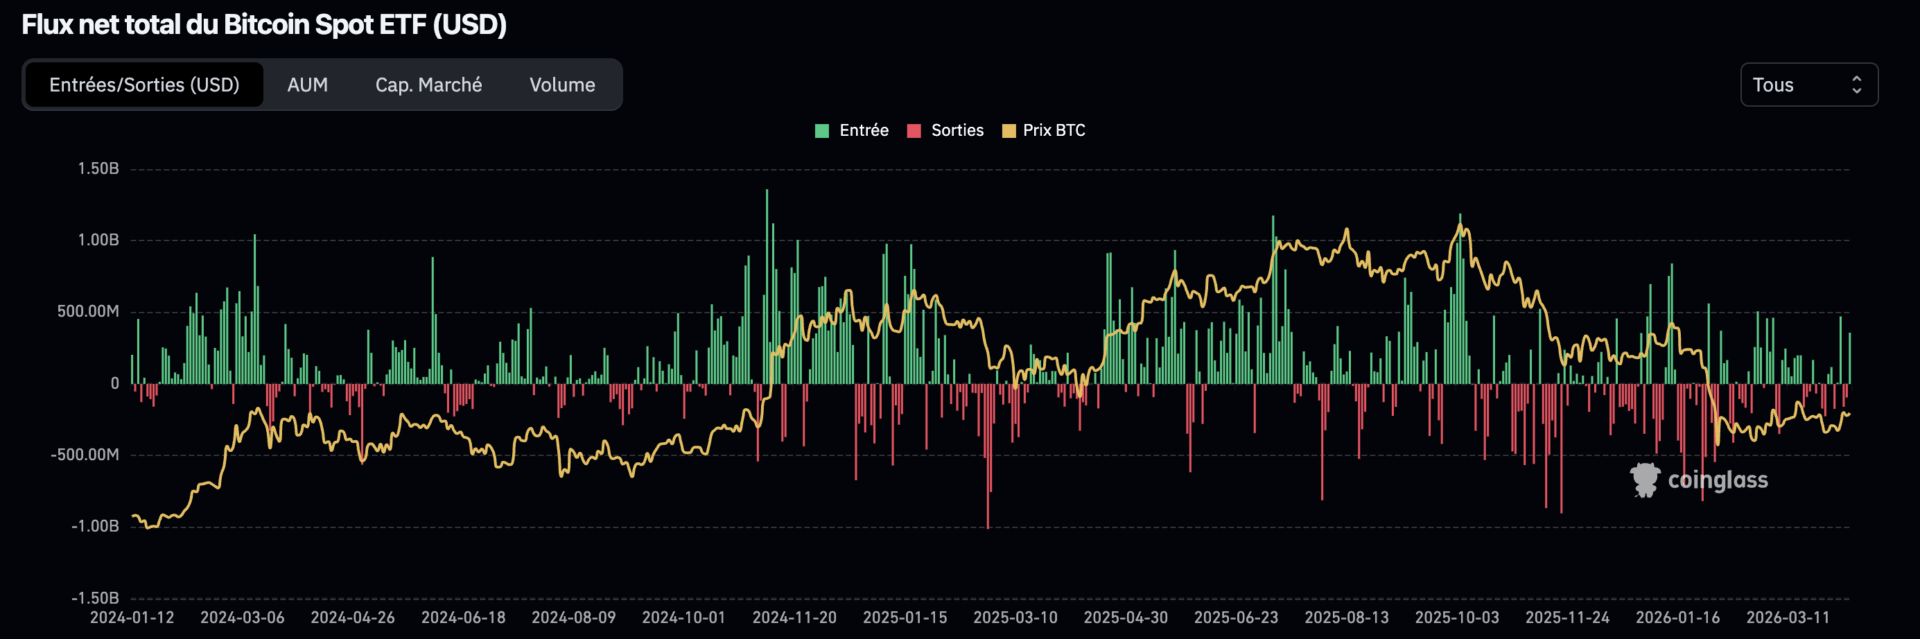
Task: Click the coinglass mascot logo icon
Action: (x=1645, y=480)
